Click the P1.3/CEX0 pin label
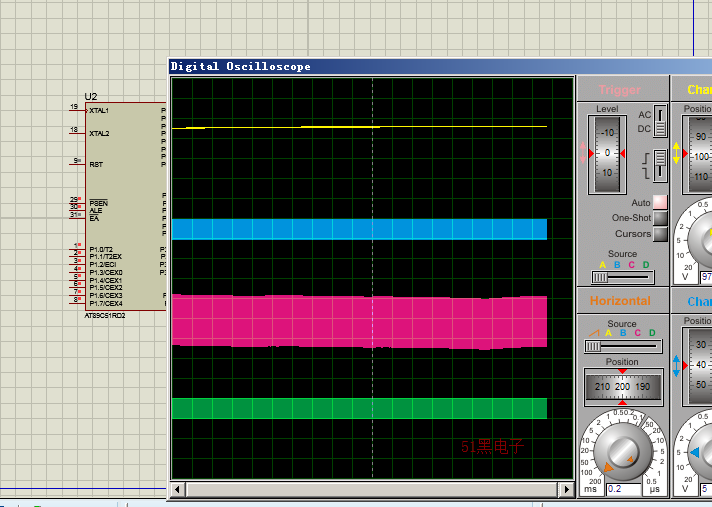 pyautogui.click(x=105, y=272)
